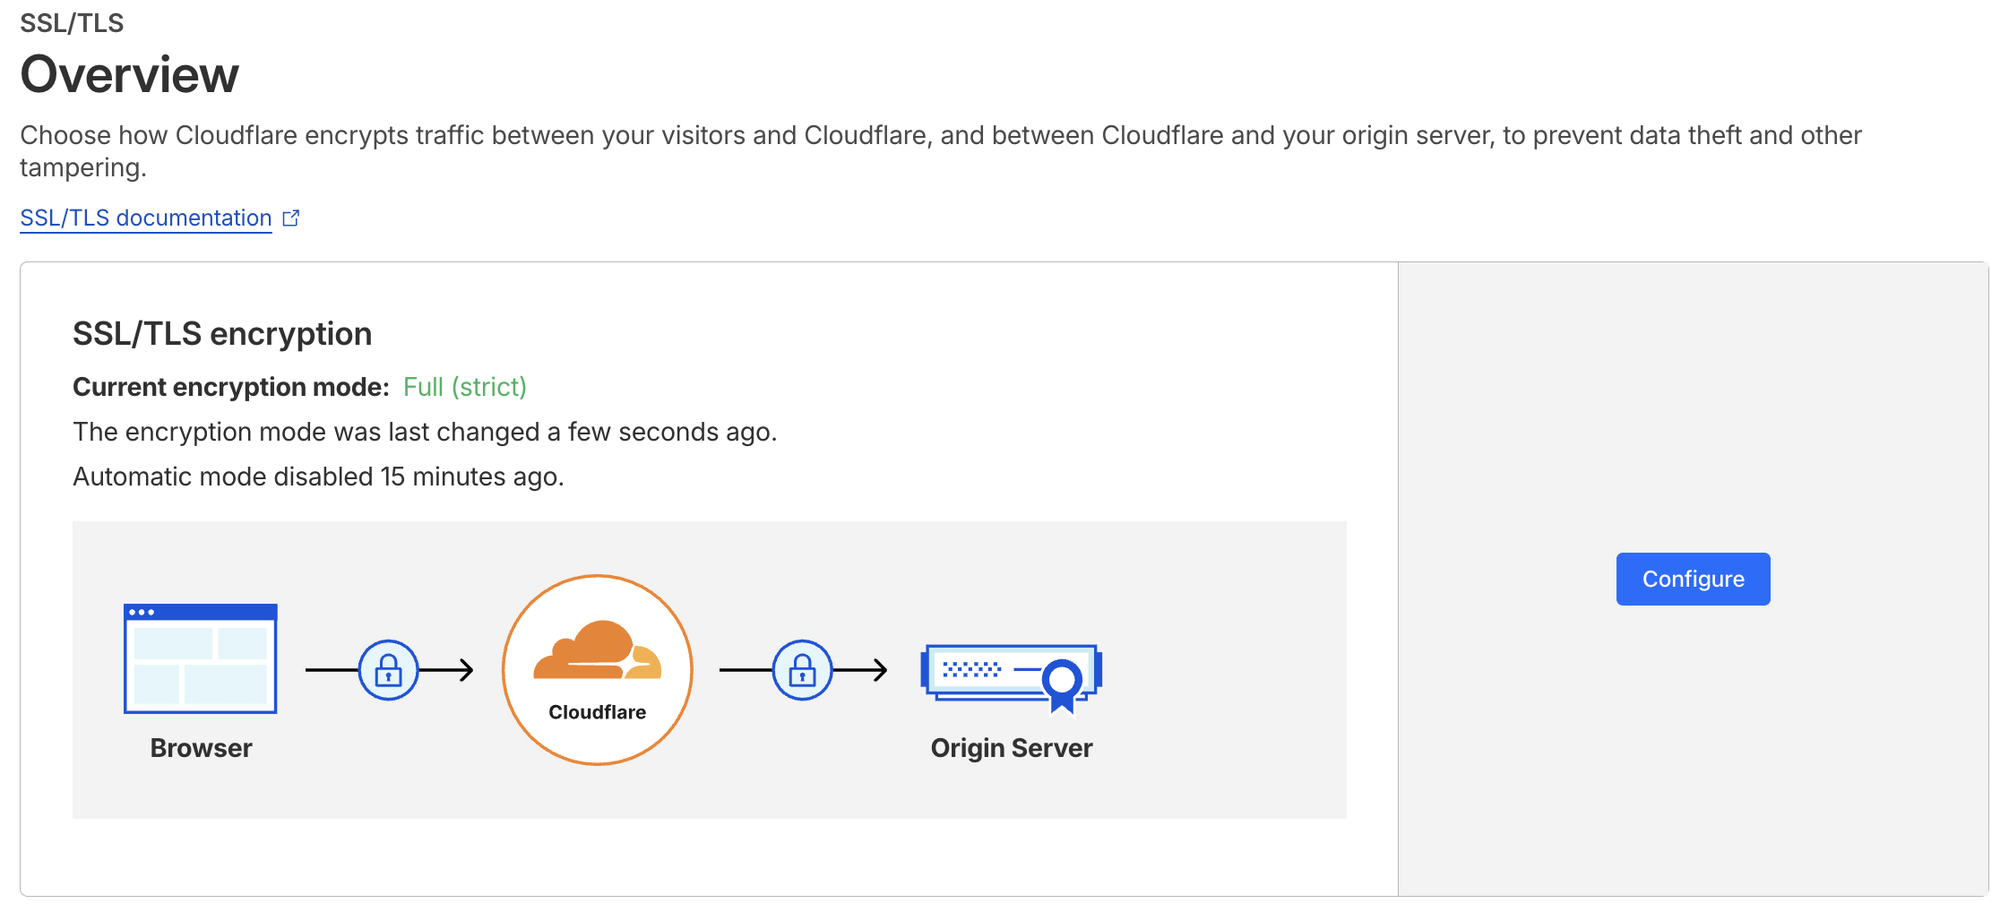This screenshot has height=910, width=2000.
Task: Click the SSL/TLS breadcrumb above Overview
Action: click(72, 23)
